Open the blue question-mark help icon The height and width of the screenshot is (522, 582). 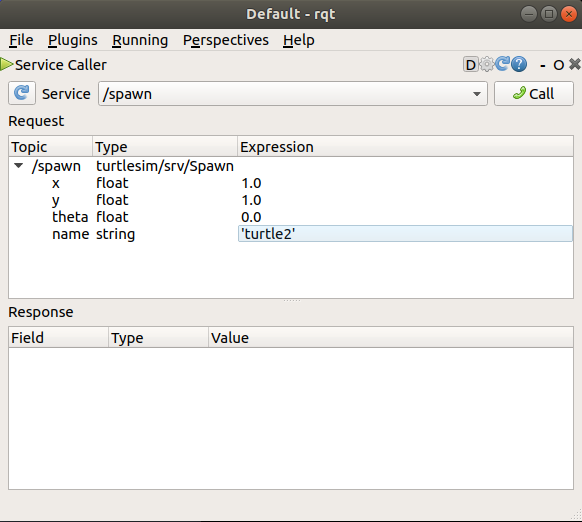tap(519, 65)
